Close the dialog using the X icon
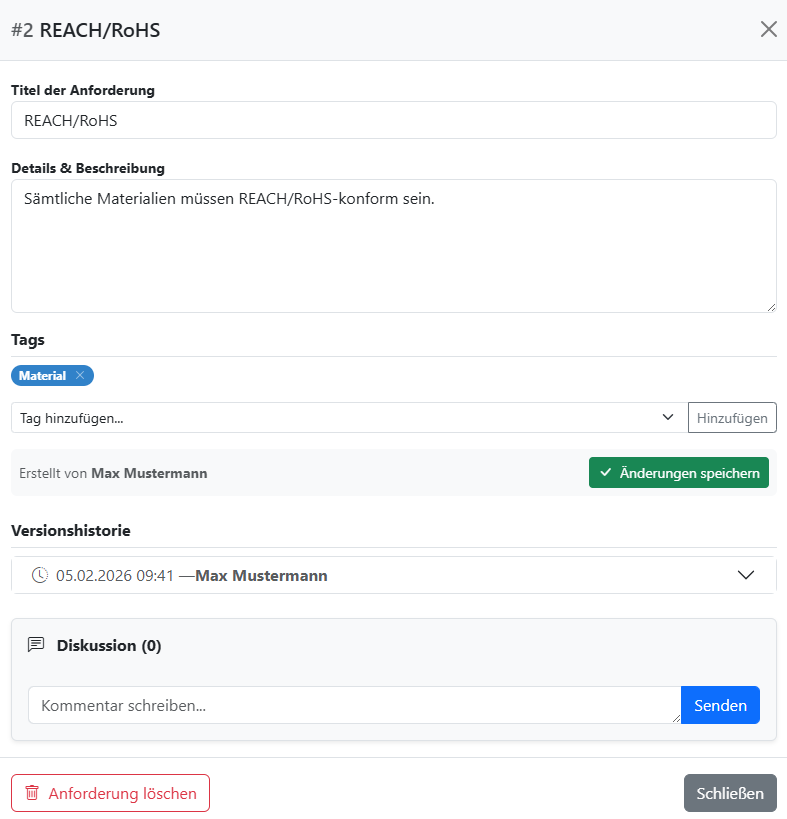This screenshot has width=787, height=819. [768, 29]
